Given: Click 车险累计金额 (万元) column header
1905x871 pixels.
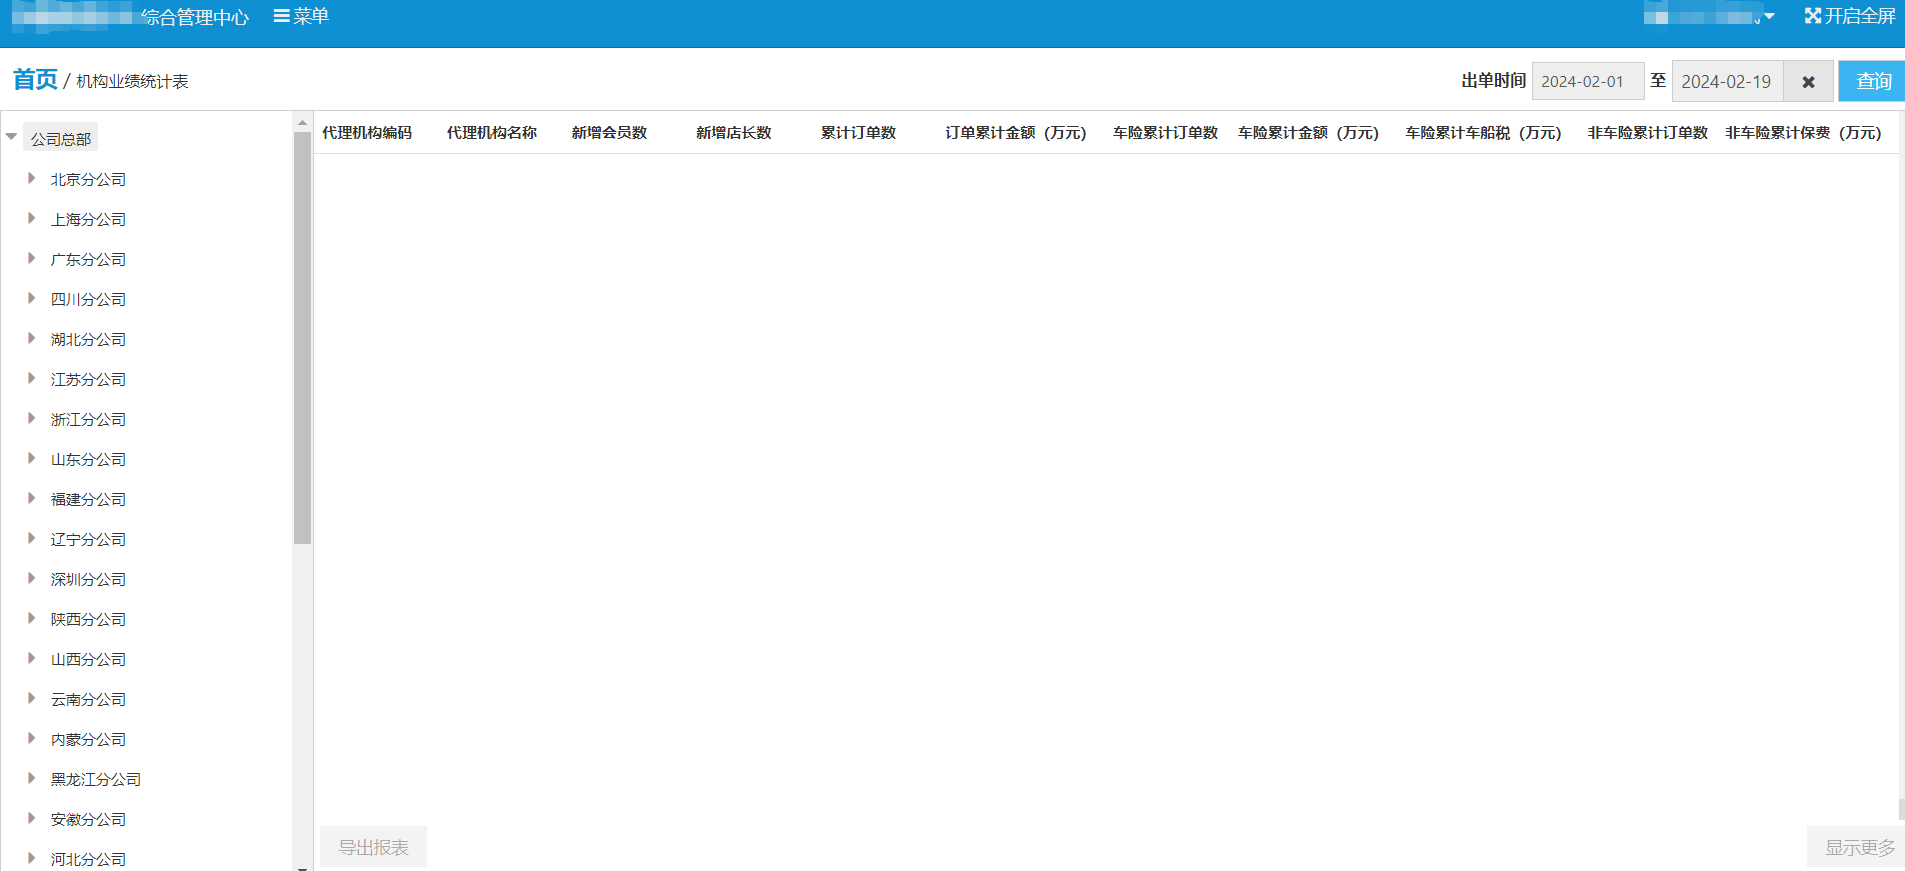Looking at the screenshot, I should [1308, 133].
